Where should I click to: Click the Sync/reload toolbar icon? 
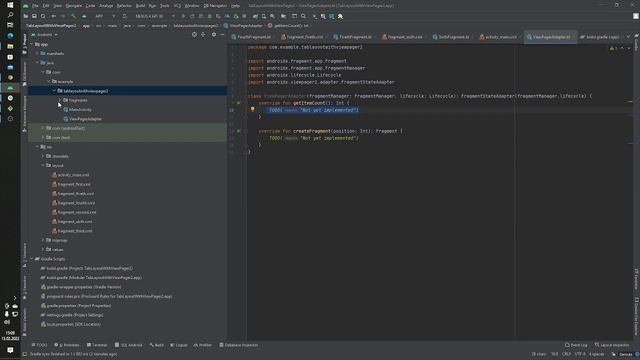coord(43,16)
